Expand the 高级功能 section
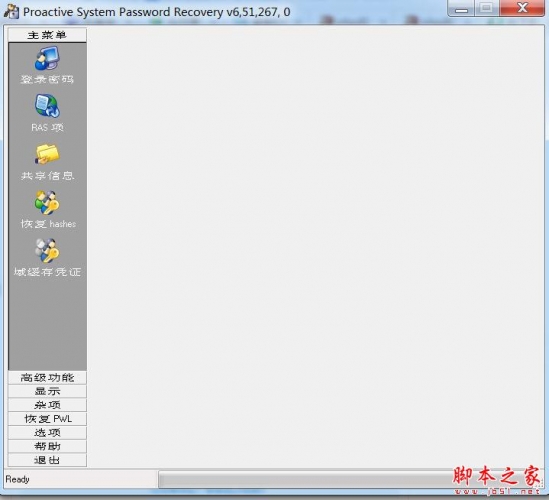This screenshot has height=500, width=549. 47,378
